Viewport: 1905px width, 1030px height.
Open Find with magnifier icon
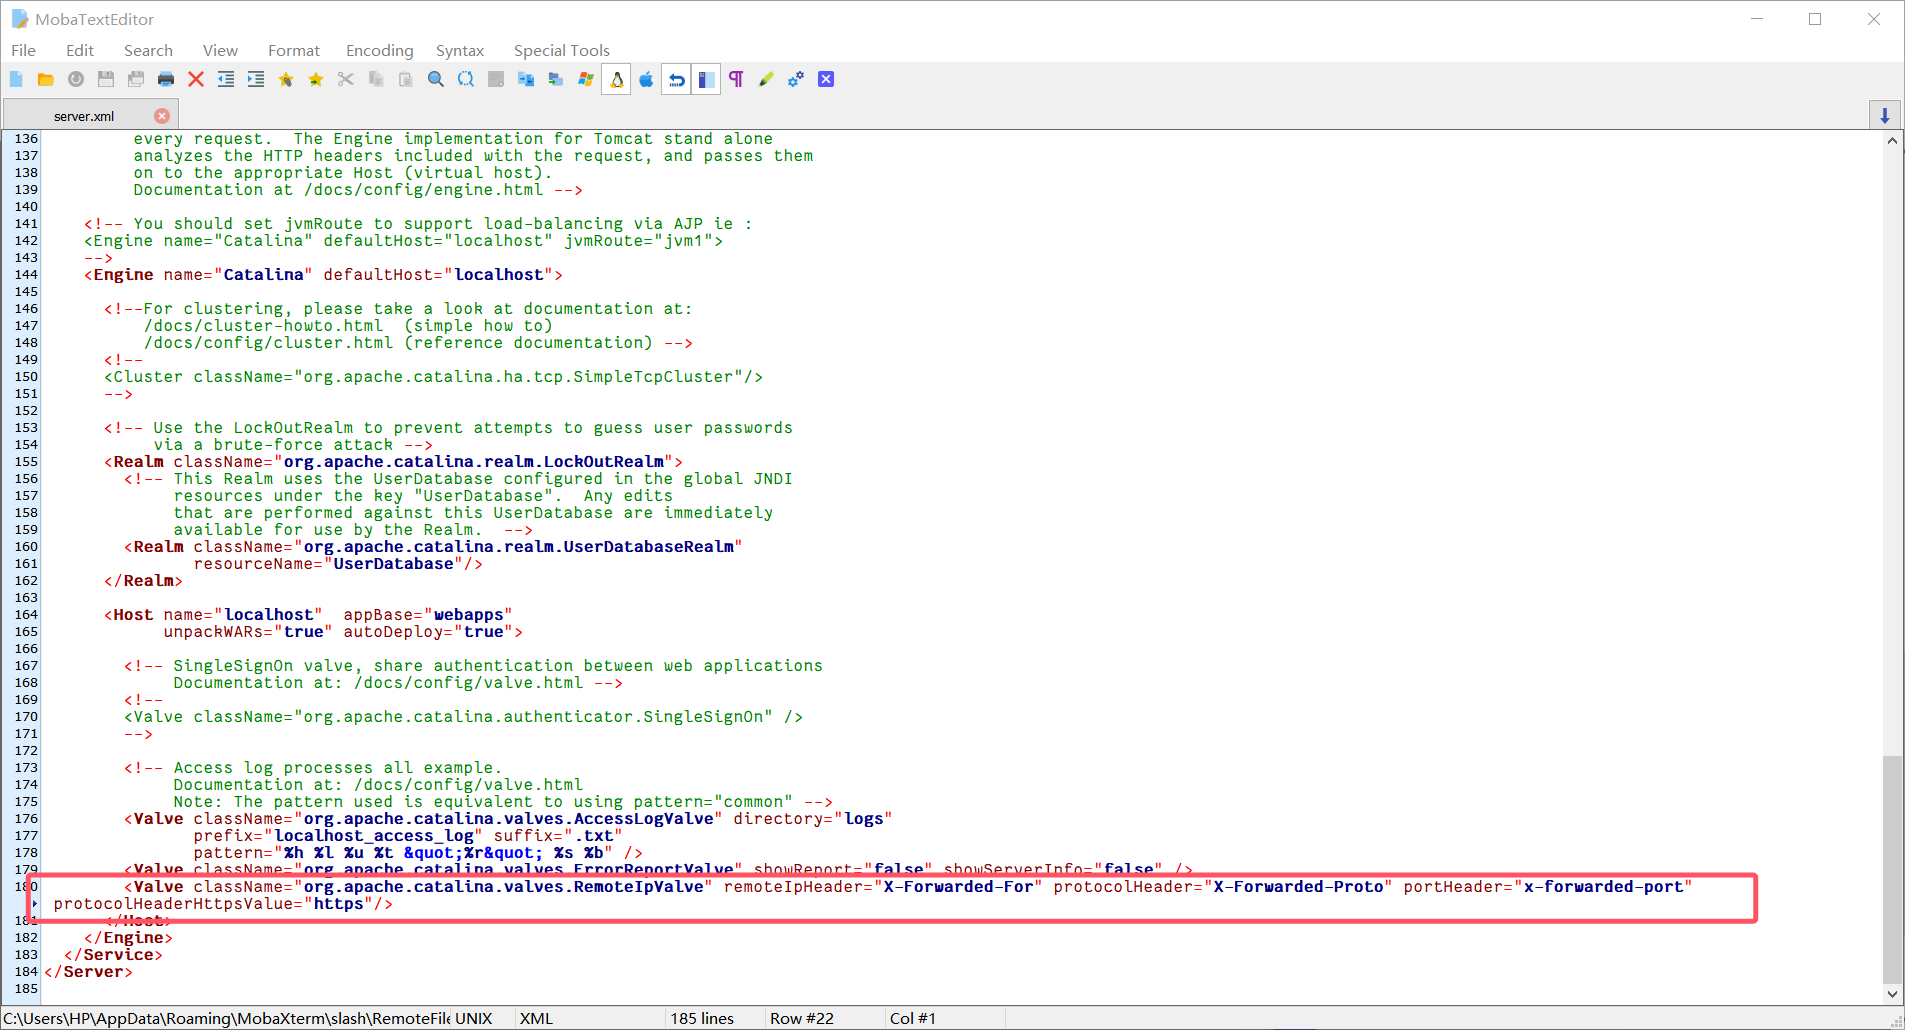coord(436,79)
